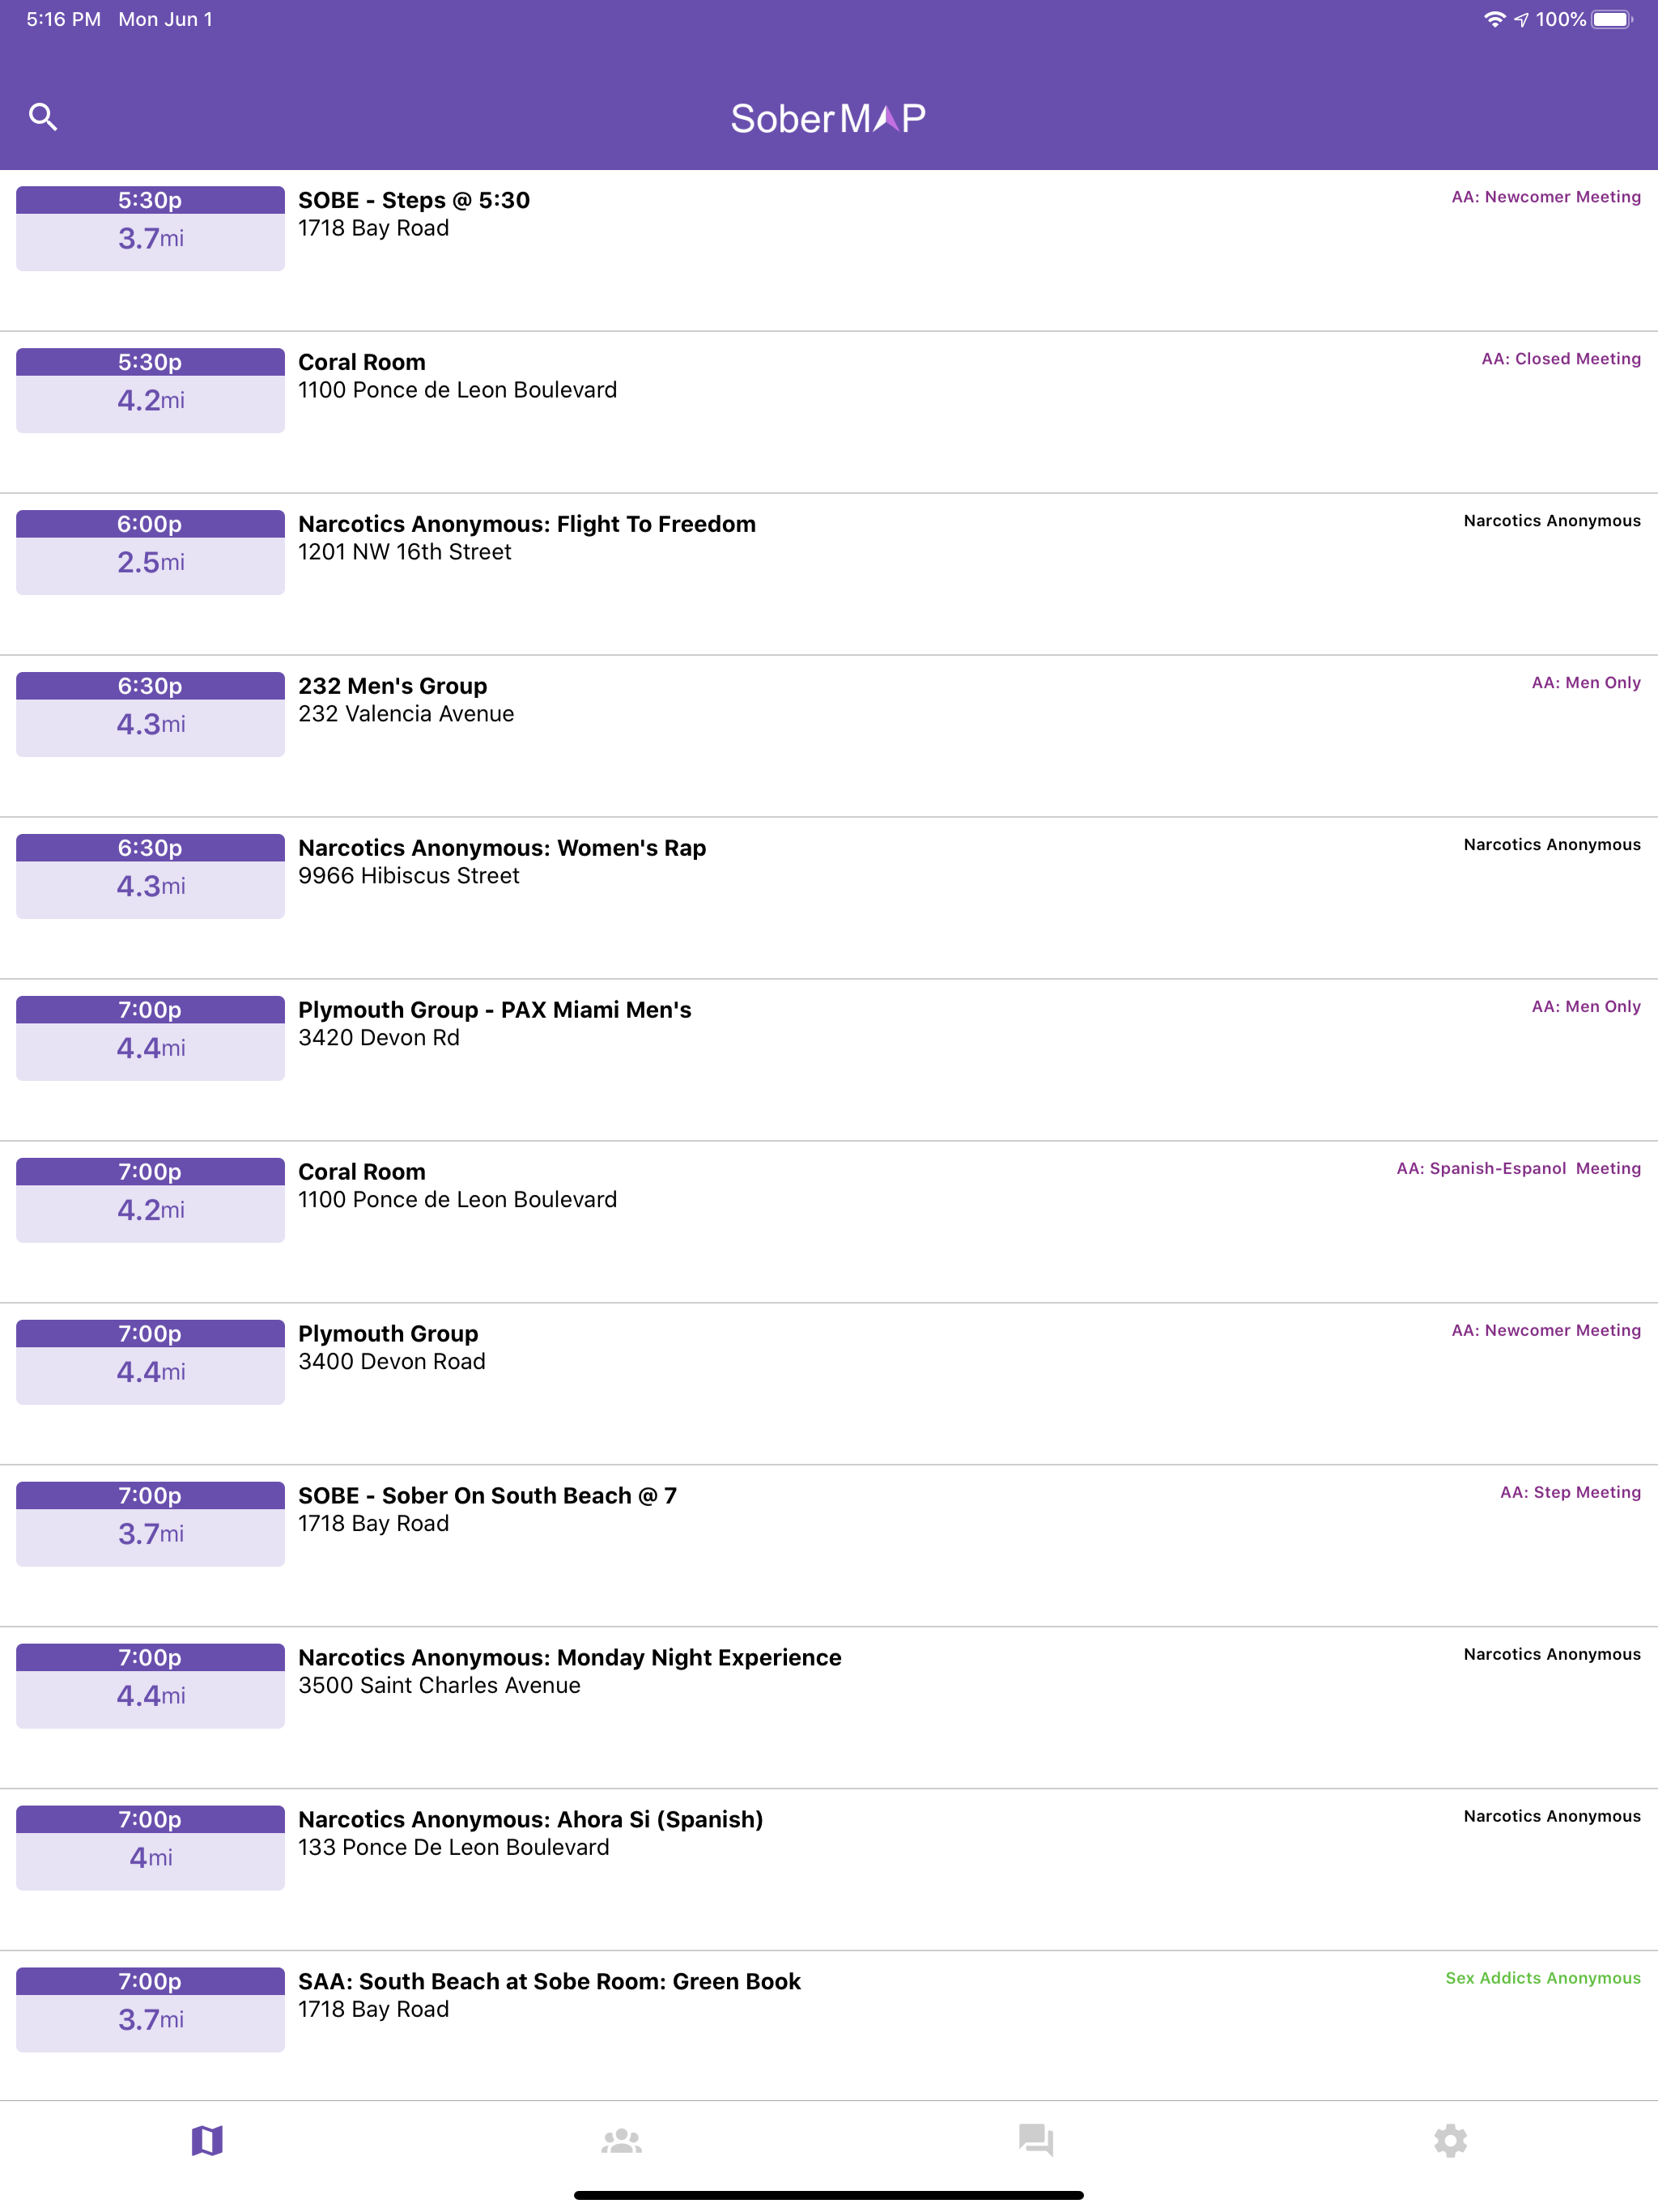
Task: Open SAA: South Beach at Sobe Room meeting
Action: coord(549,1981)
